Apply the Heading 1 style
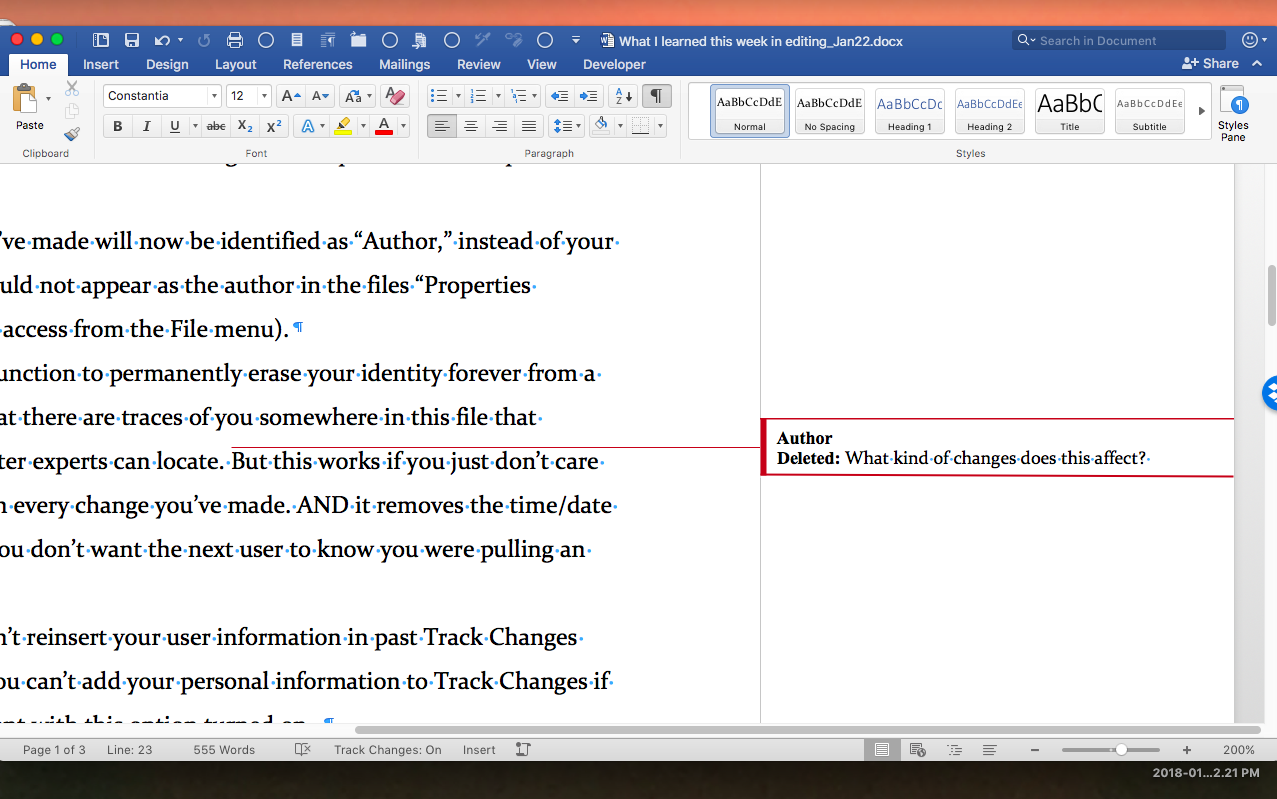Image resolution: width=1277 pixels, height=799 pixels. point(909,110)
